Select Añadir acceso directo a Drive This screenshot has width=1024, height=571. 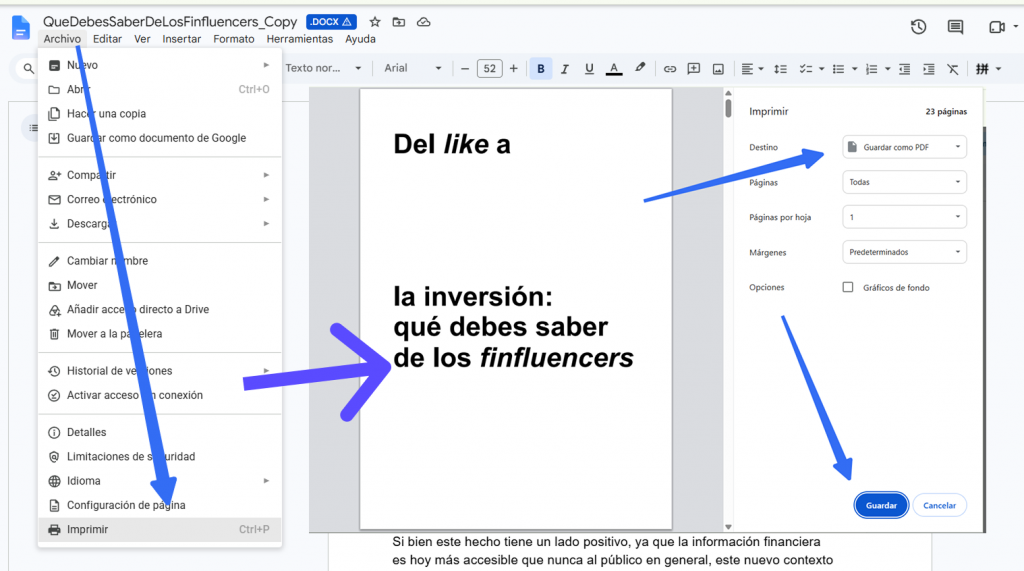[x=160, y=309]
